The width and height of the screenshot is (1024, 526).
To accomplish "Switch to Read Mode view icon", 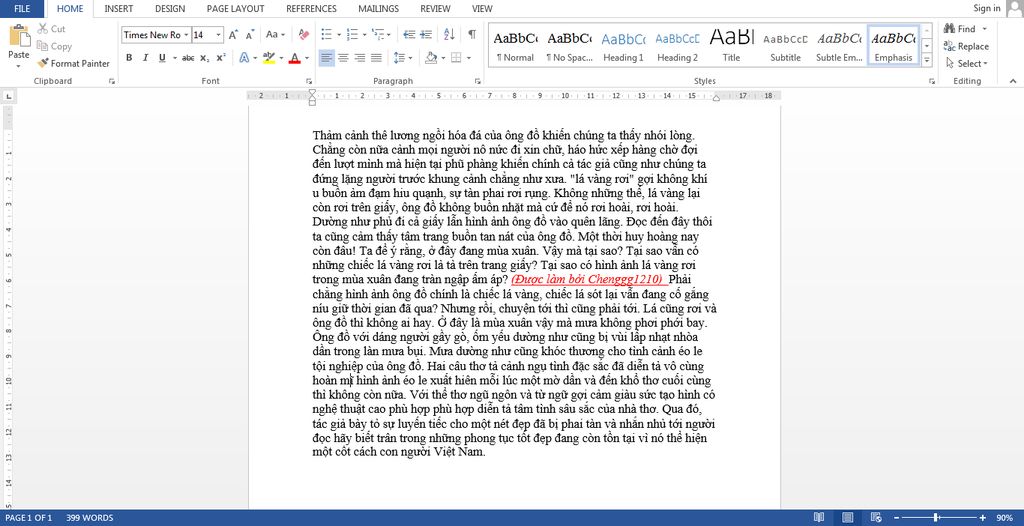I will tap(819, 518).
